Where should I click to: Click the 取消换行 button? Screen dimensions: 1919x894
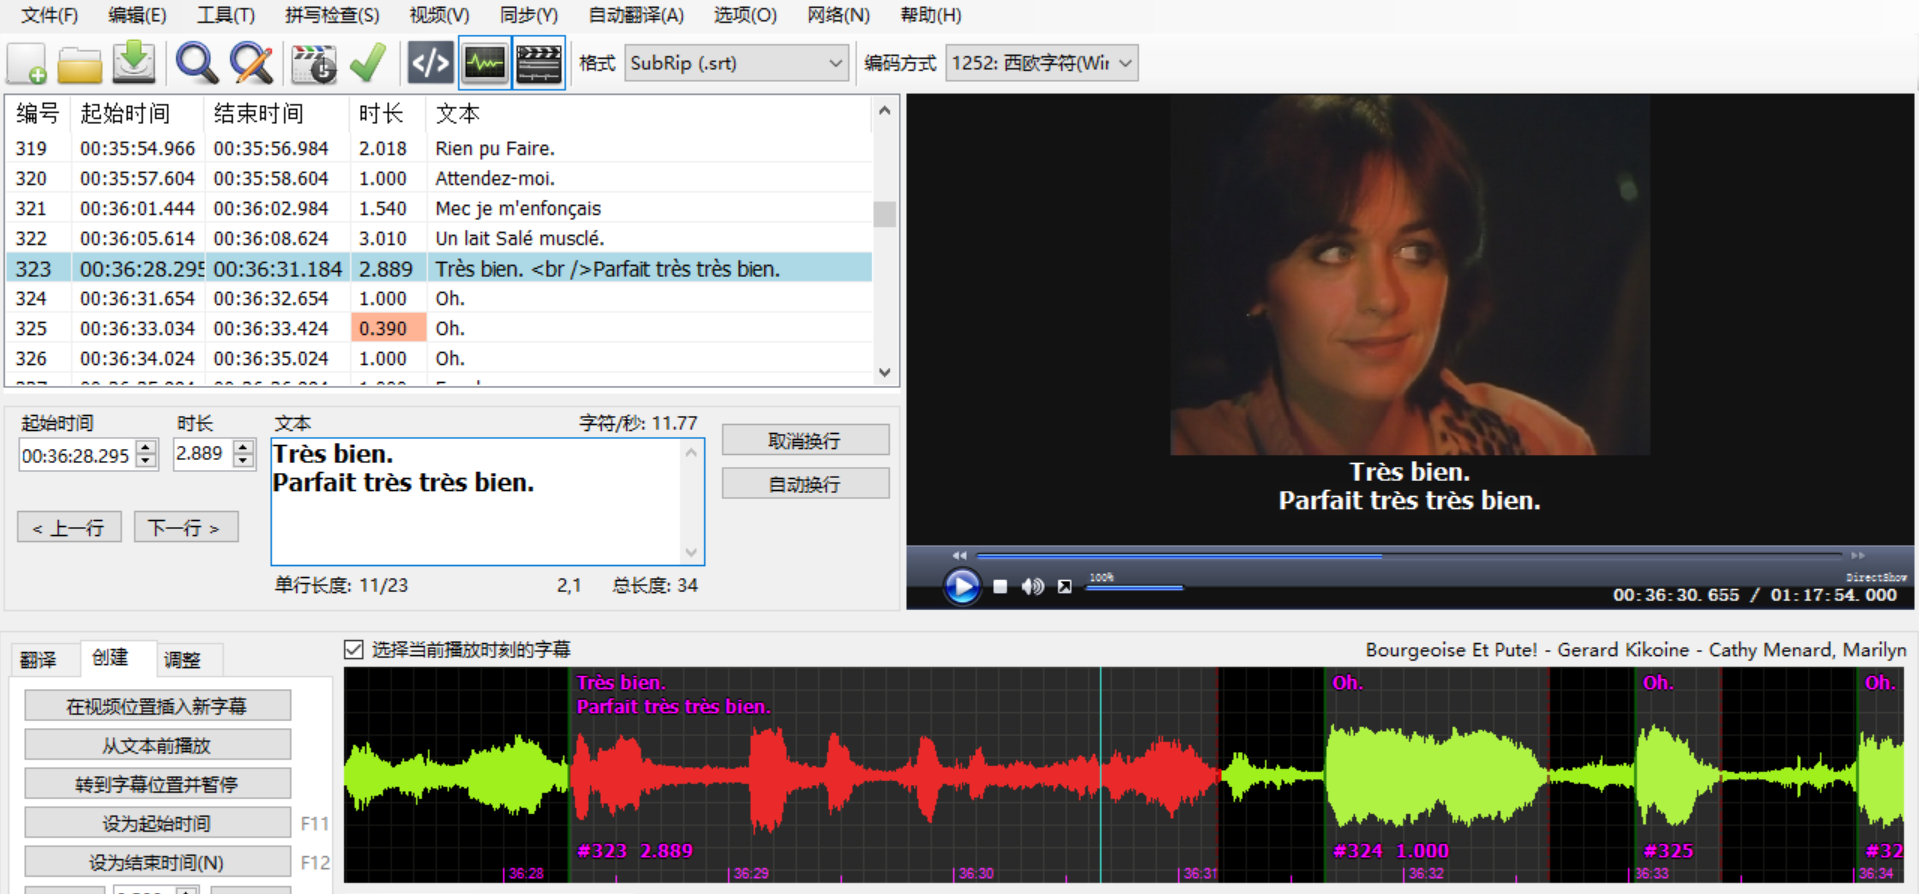tap(805, 441)
